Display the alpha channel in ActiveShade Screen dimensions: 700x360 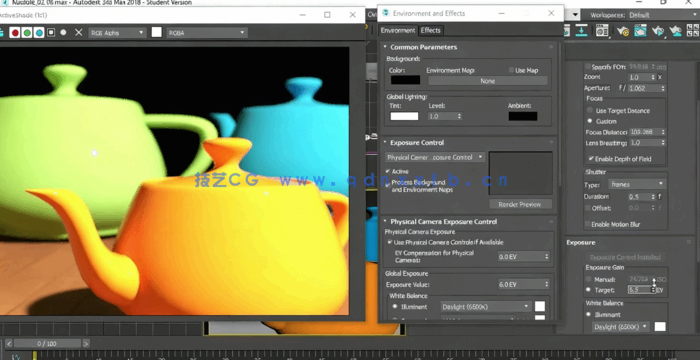click(51, 33)
